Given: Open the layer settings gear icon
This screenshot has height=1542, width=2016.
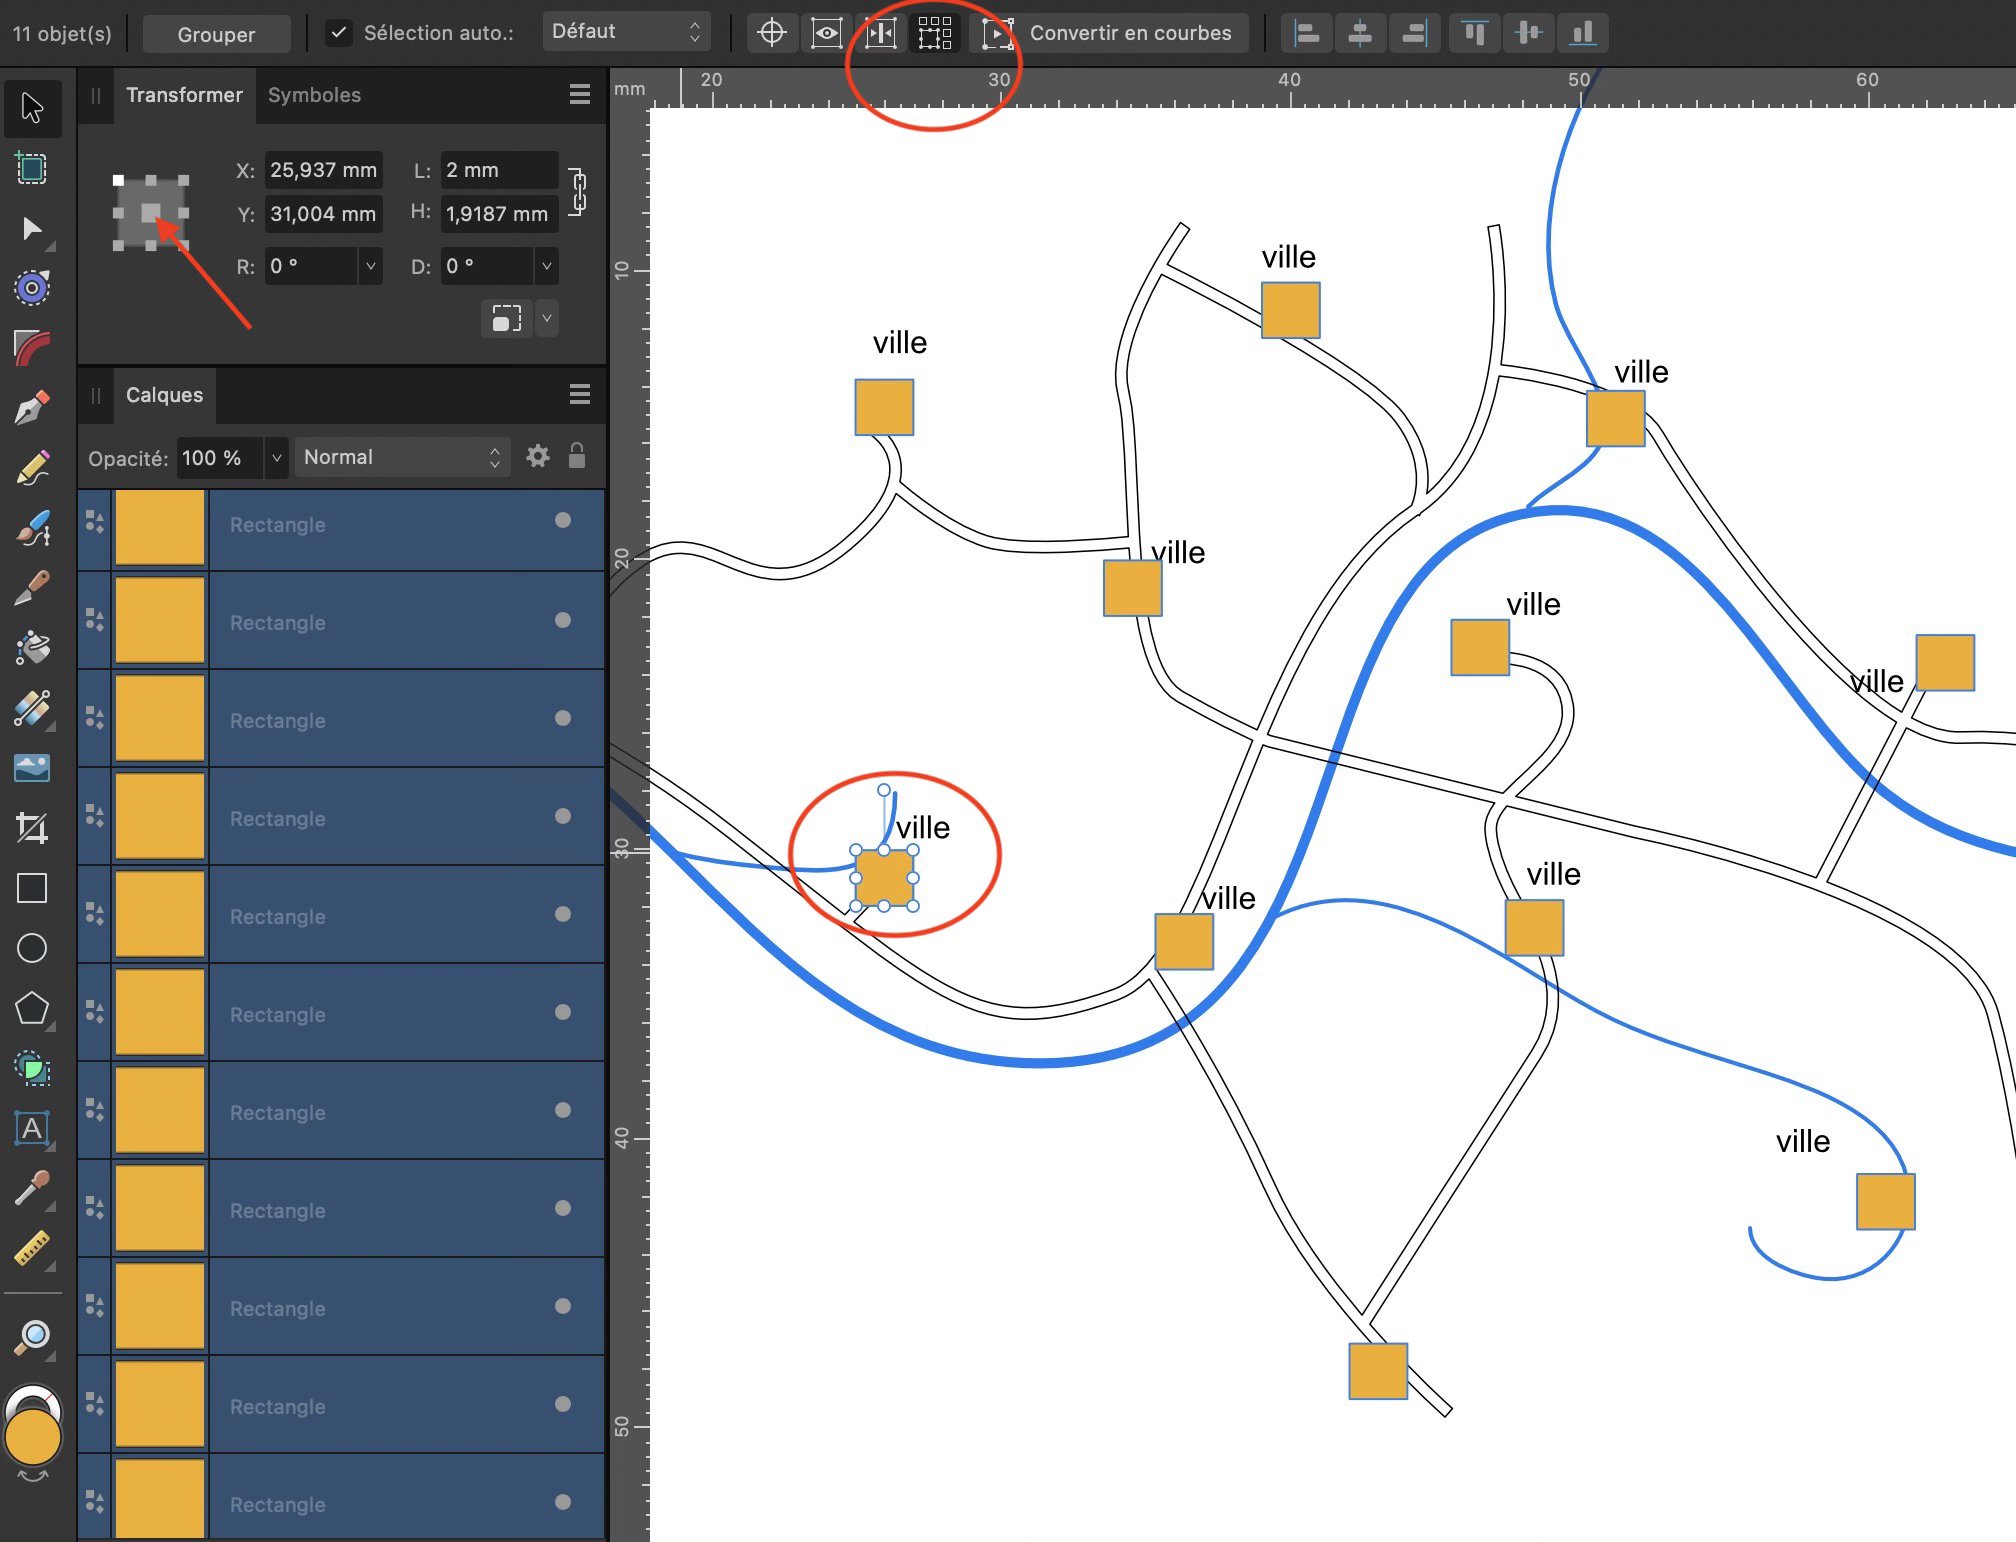Looking at the screenshot, I should (x=538, y=457).
